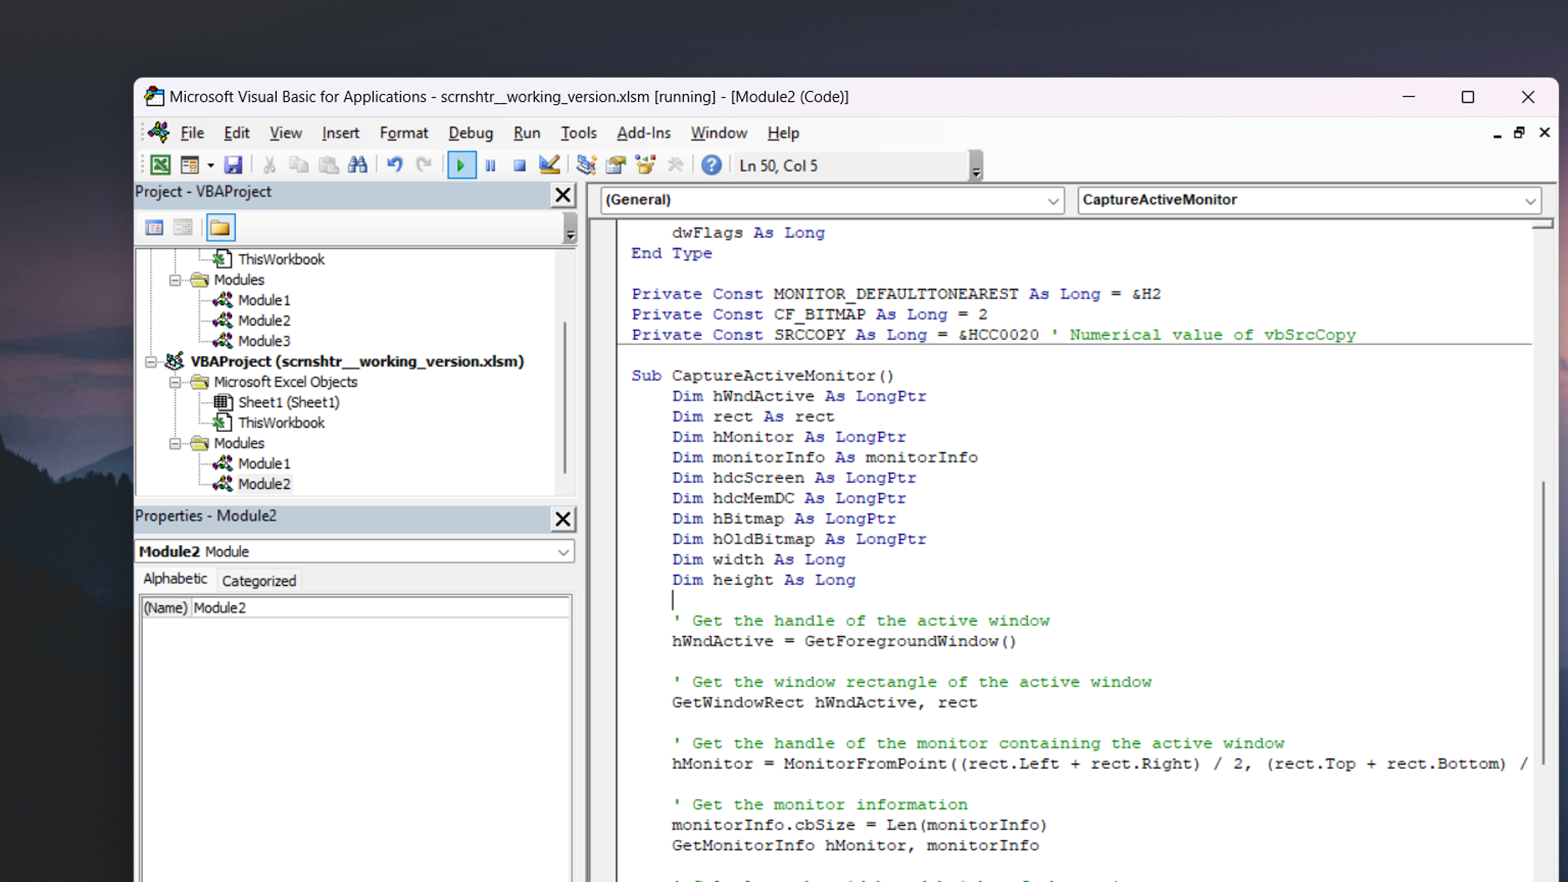Screen dimensions: 1568x882
Task: Click the Project Explorer toolbar overflow arrow
Action: coord(570,229)
